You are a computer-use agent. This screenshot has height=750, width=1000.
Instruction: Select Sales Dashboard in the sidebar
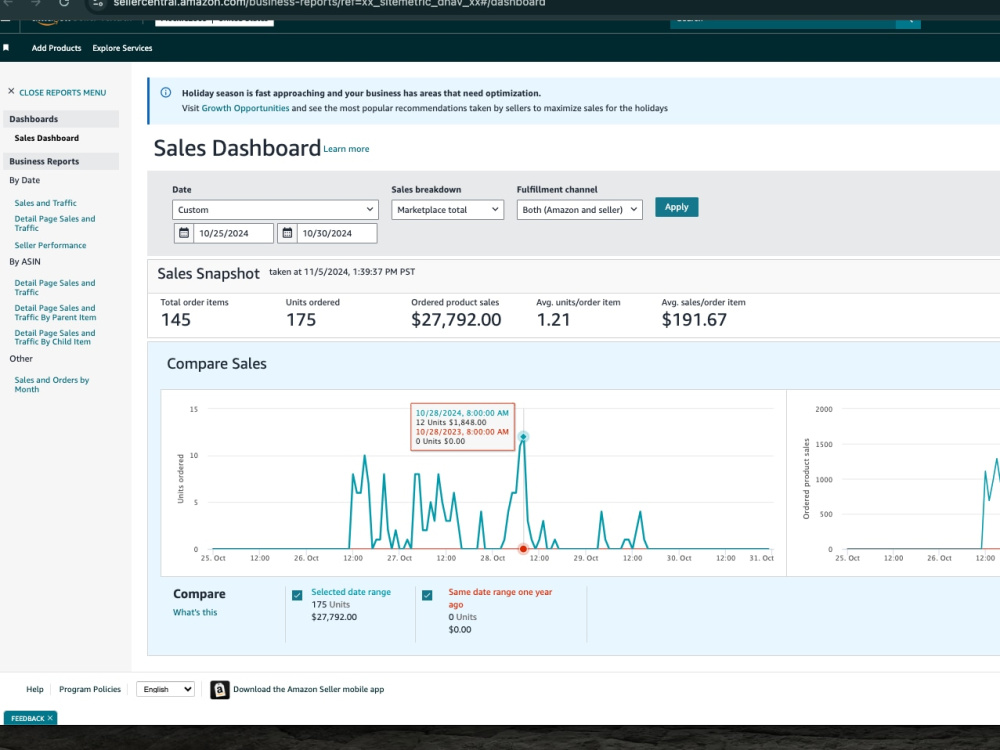tap(47, 138)
